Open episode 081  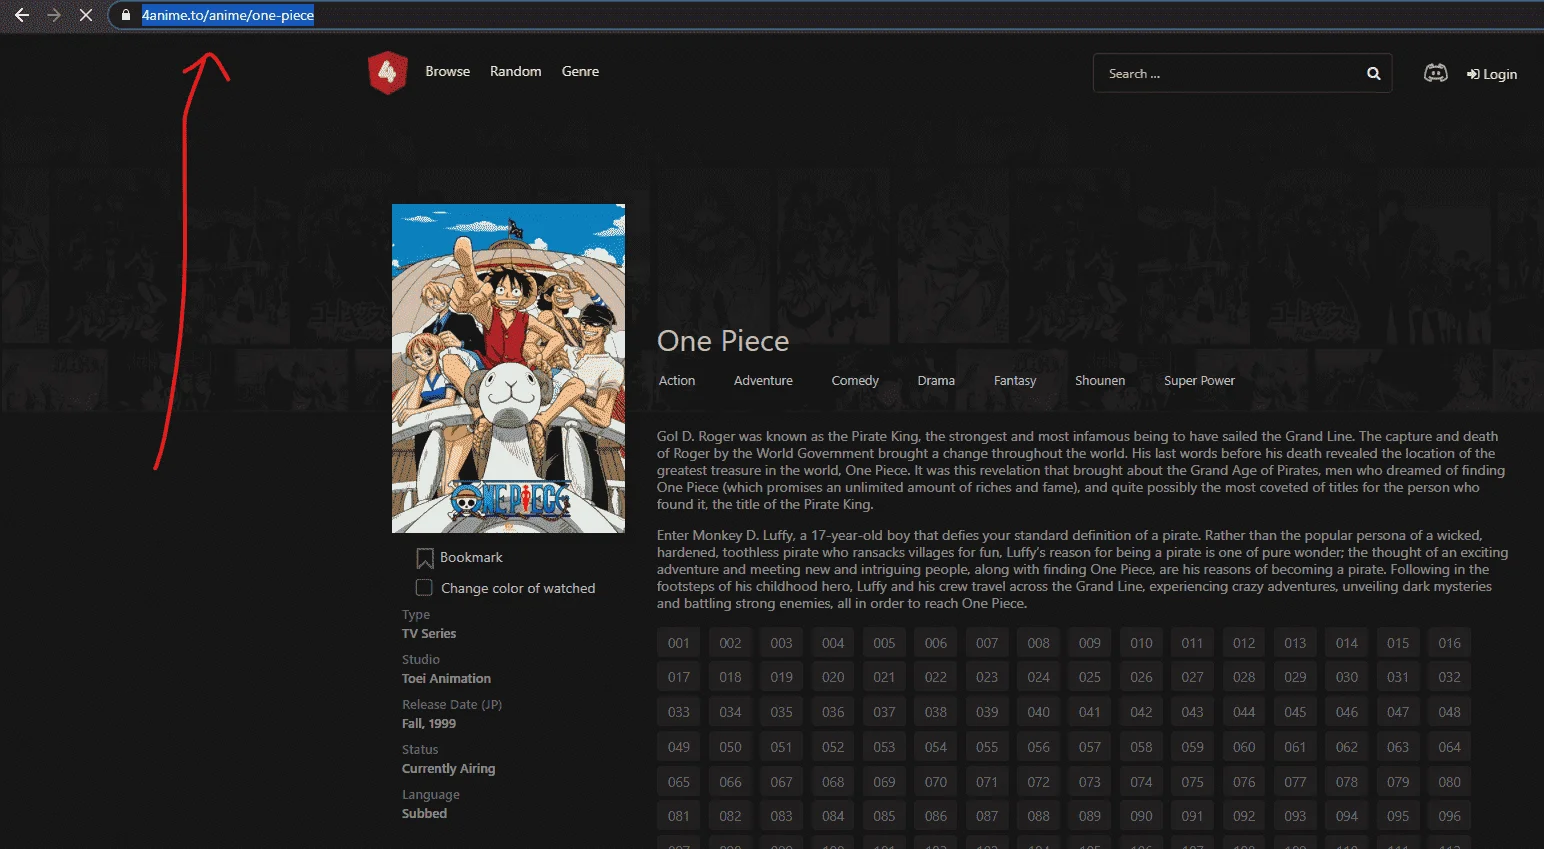[x=679, y=816]
